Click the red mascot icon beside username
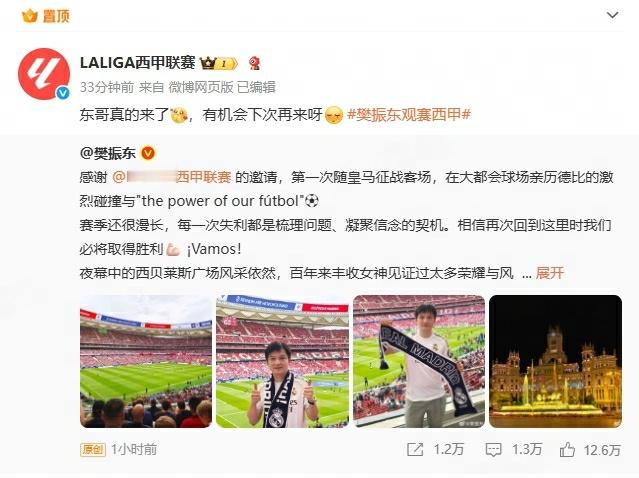The width and height of the screenshot is (639, 478). [255, 64]
